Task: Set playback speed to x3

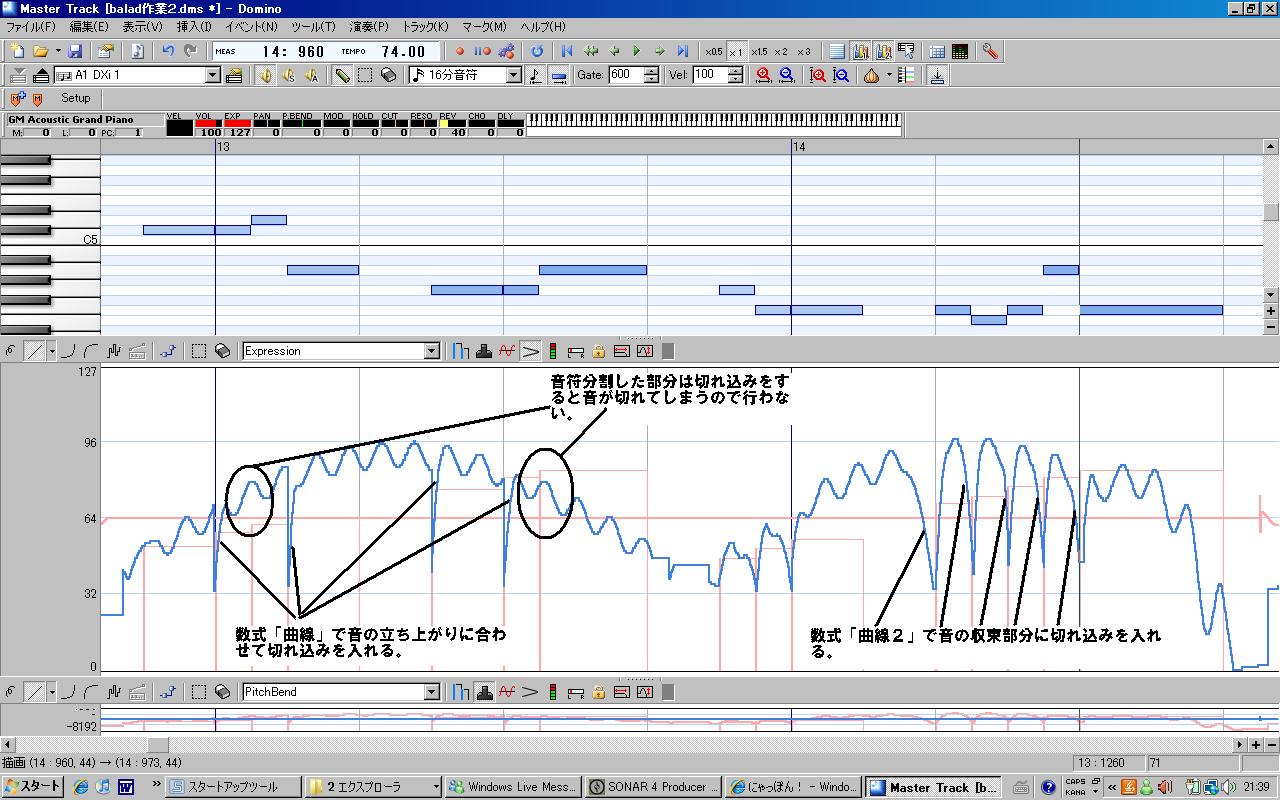Action: pos(804,51)
